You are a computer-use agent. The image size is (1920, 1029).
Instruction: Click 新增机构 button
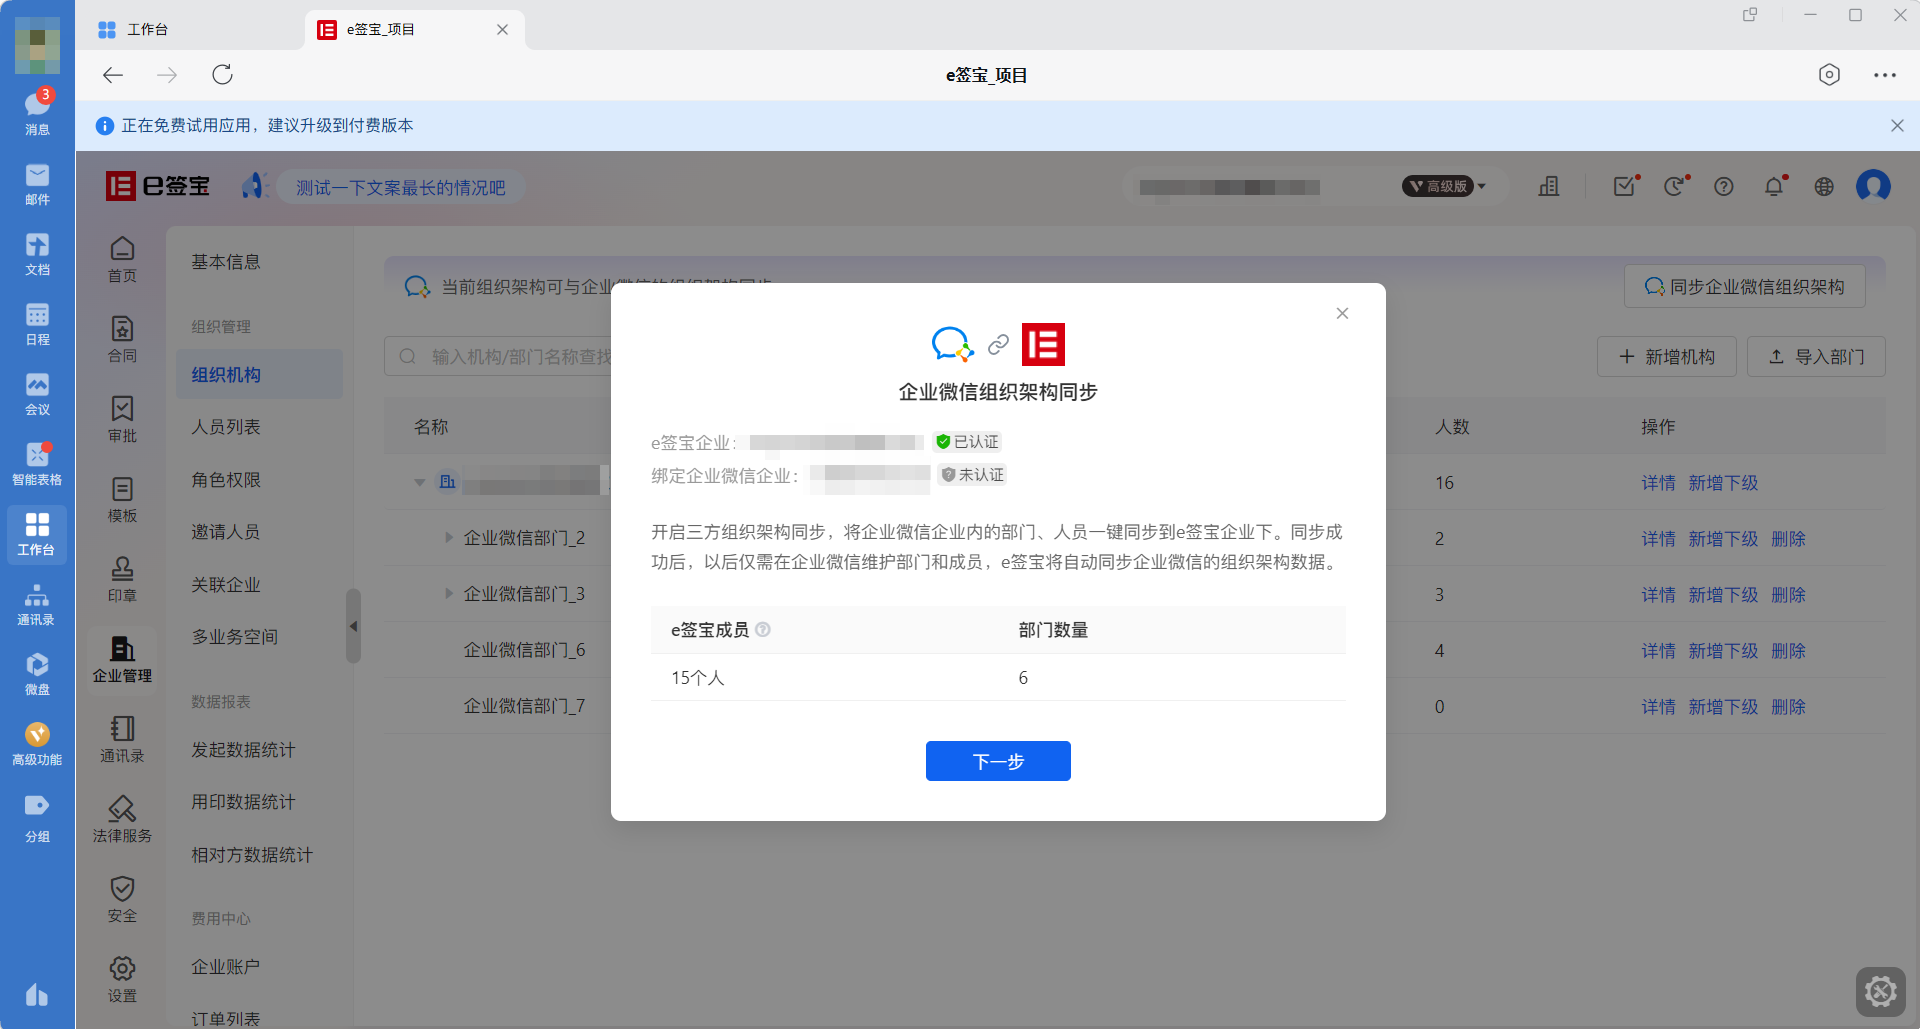pyautogui.click(x=1667, y=357)
